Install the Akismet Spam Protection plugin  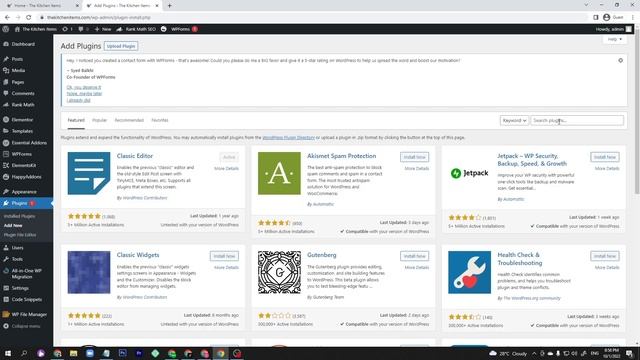(x=414, y=157)
